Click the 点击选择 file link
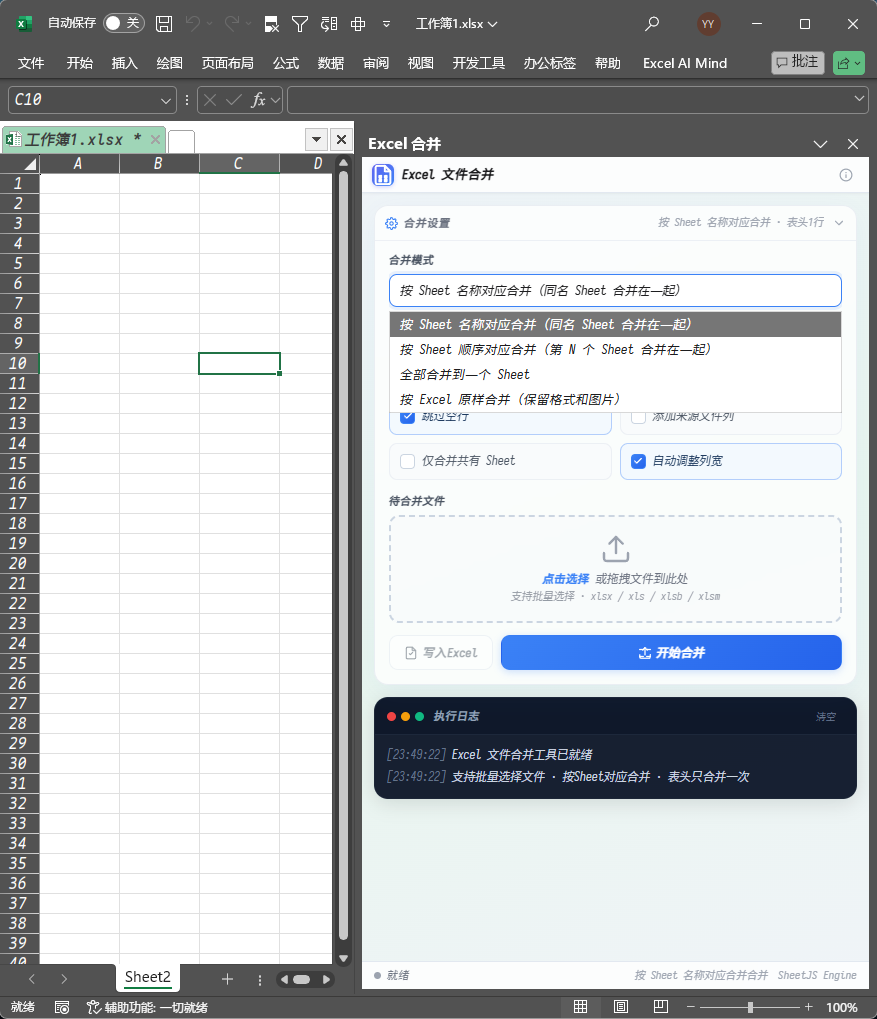This screenshot has width=877, height=1019. (566, 578)
